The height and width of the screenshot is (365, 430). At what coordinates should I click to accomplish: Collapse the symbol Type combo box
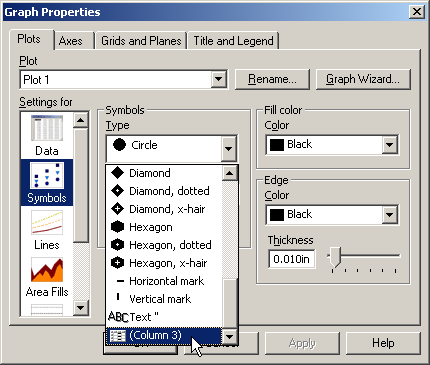pos(228,148)
